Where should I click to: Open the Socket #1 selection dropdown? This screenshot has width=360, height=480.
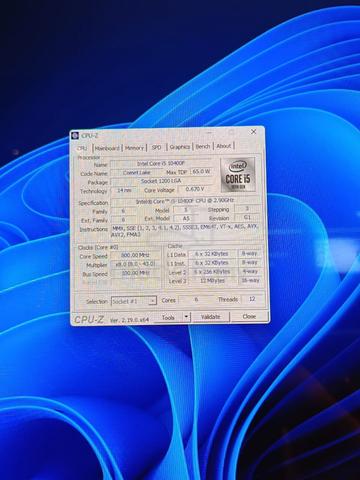(x=134, y=301)
